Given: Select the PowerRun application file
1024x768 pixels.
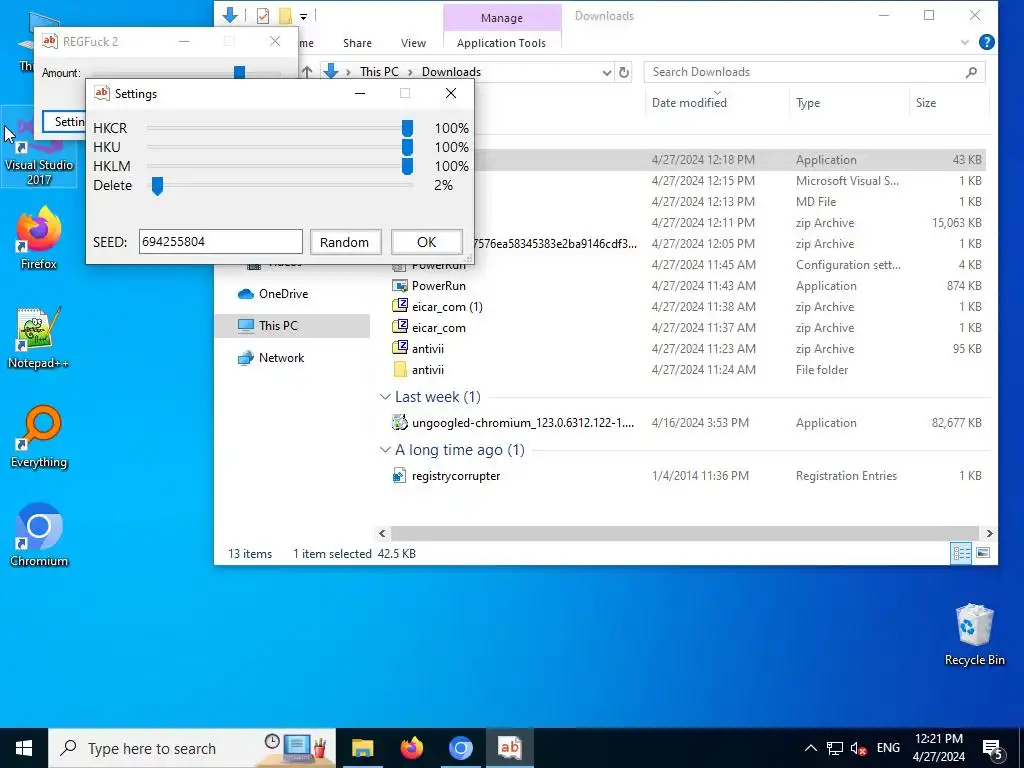Looking at the screenshot, I should coord(438,286).
